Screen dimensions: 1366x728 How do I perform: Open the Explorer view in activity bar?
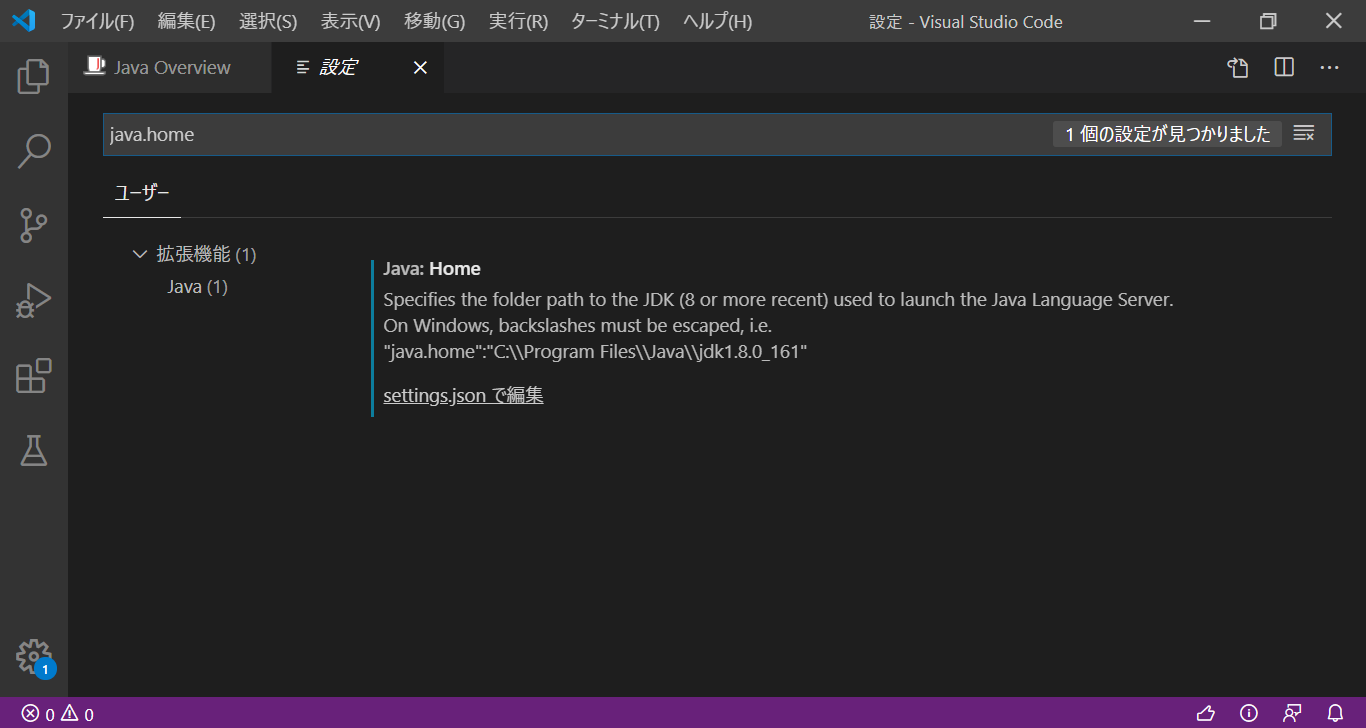[x=34, y=77]
